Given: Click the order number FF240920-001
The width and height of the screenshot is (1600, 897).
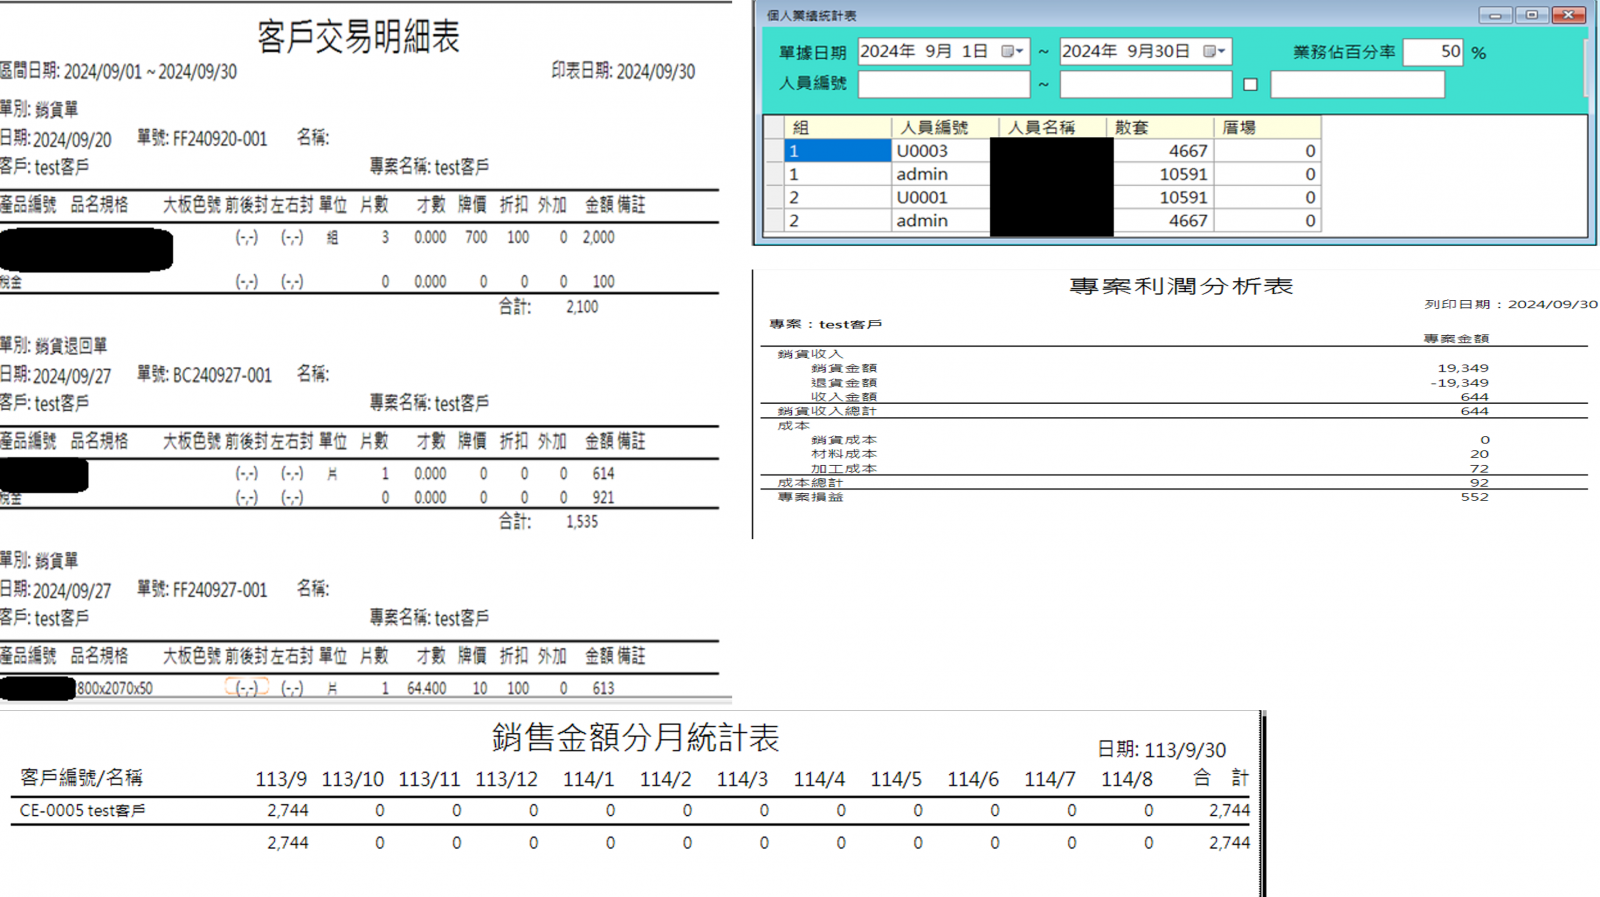Looking at the screenshot, I should pos(220,139).
